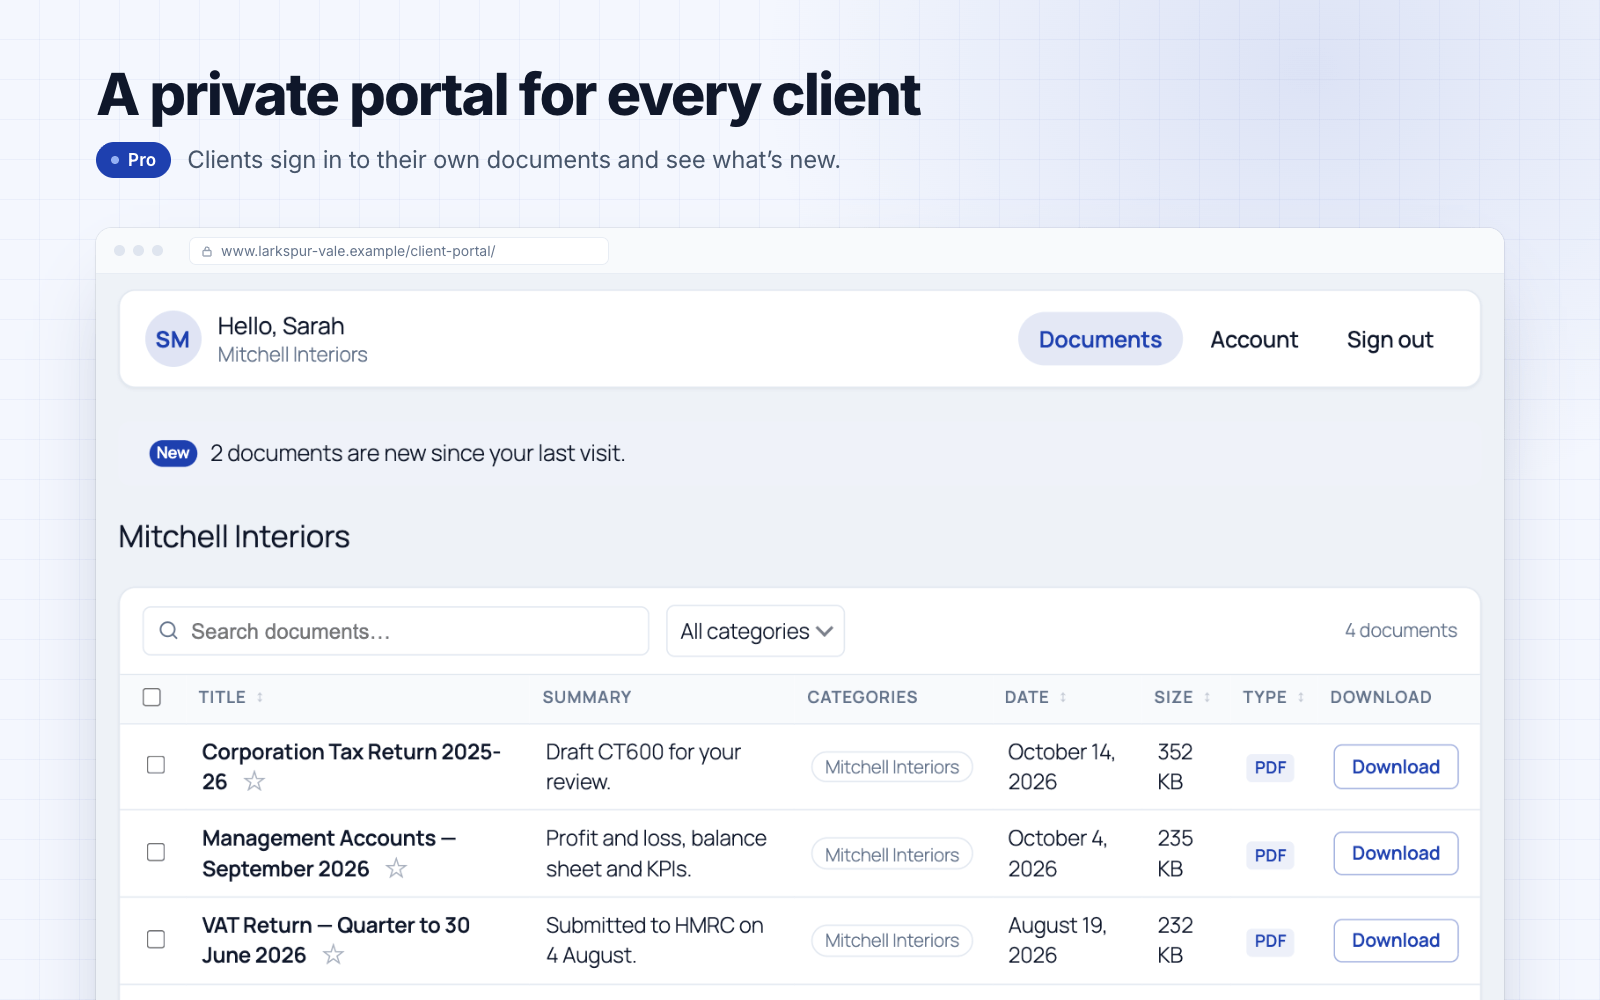The height and width of the screenshot is (1000, 1600).
Task: Click 'Submitted to HMRC on 4 August.' summary
Action: 655,940
